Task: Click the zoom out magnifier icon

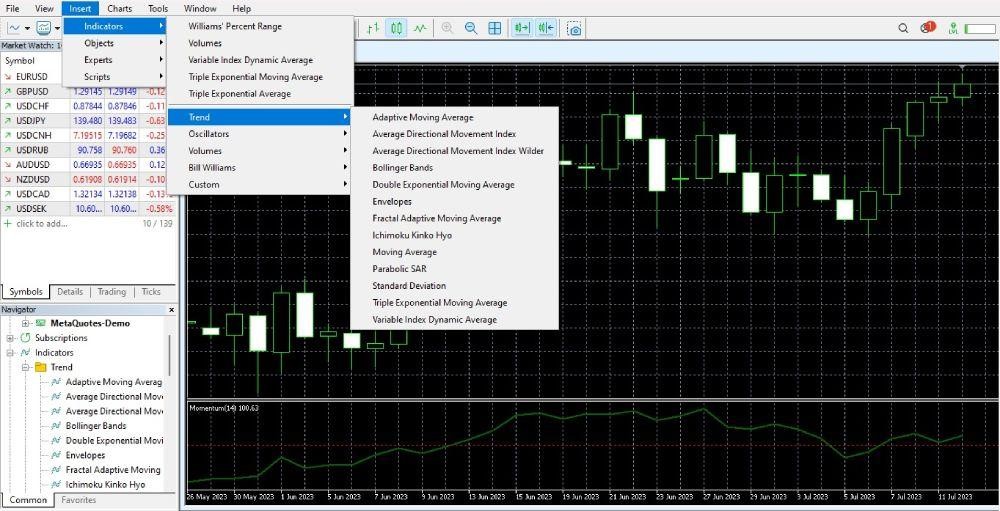Action: (470, 29)
